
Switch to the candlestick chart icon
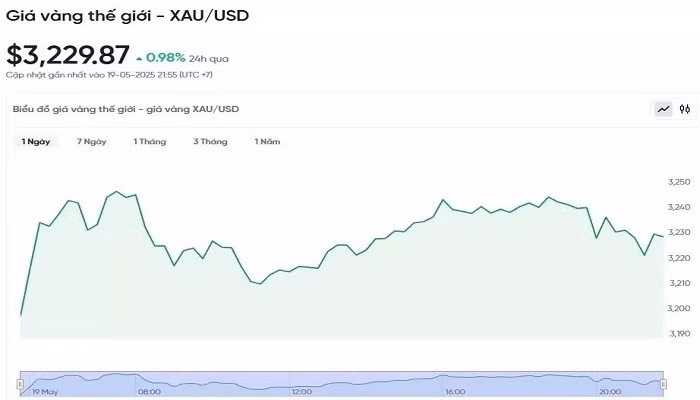pyautogui.click(x=685, y=109)
